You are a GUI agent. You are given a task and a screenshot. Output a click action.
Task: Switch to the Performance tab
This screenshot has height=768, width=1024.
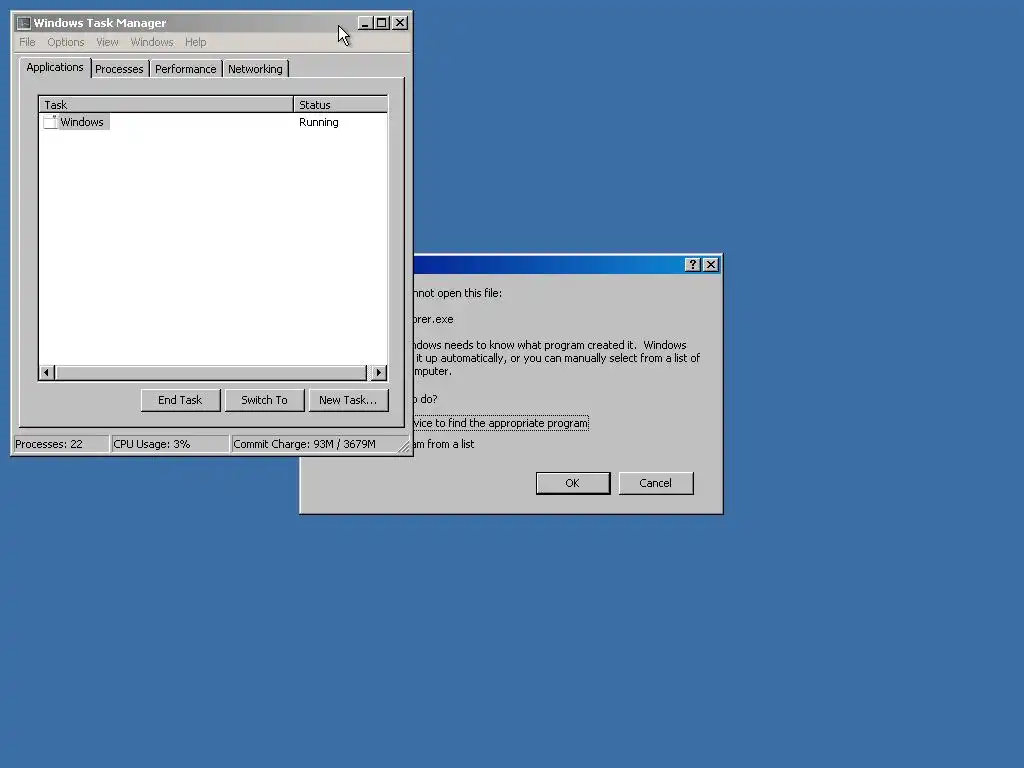pyautogui.click(x=185, y=69)
